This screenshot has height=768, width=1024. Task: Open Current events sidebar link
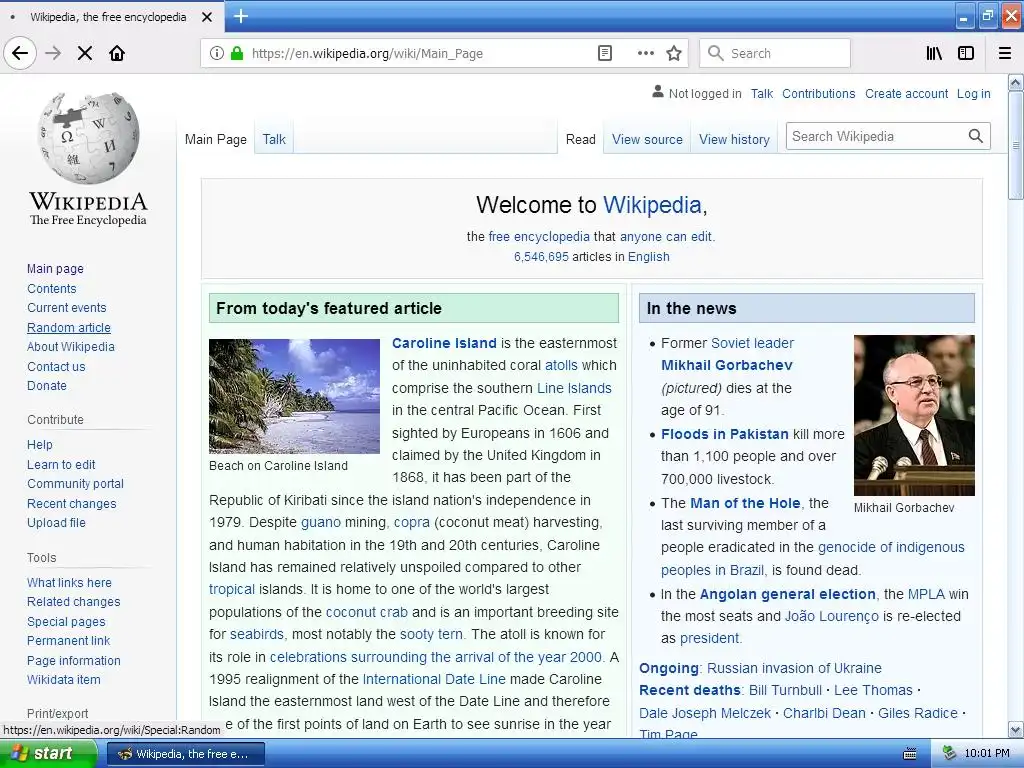coord(67,308)
